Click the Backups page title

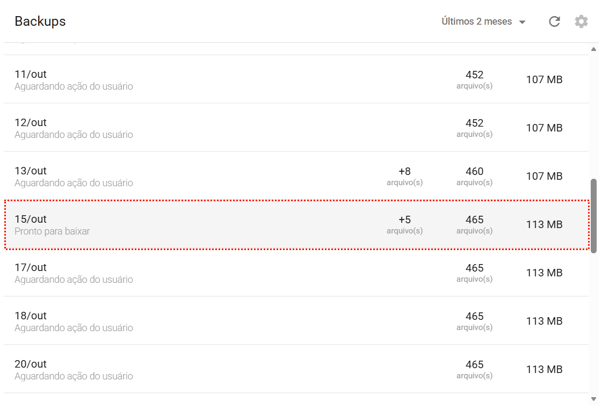(40, 21)
